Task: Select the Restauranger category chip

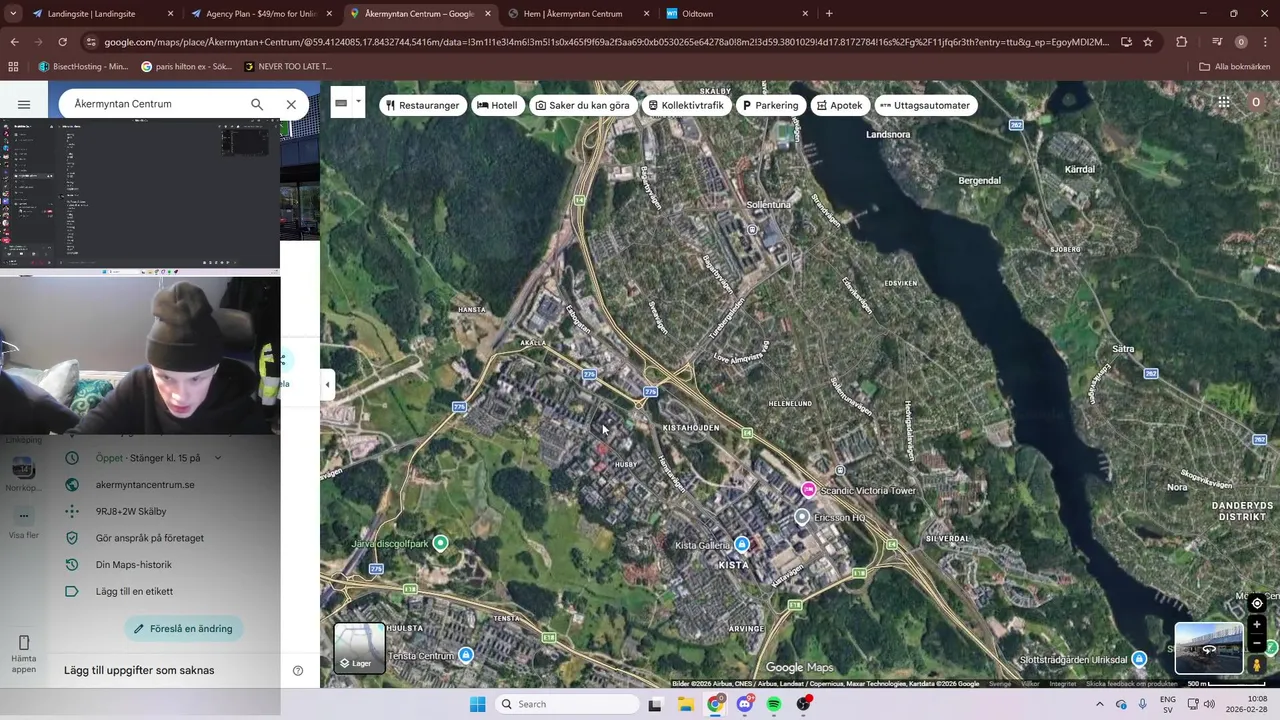Action: pos(422,105)
